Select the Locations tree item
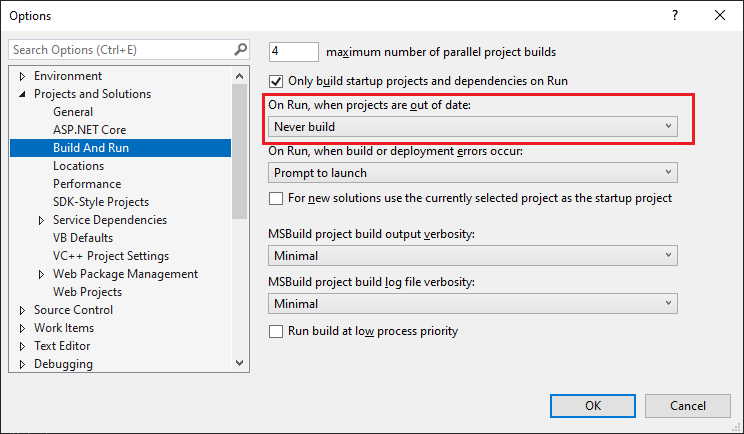Image resolution: width=744 pixels, height=434 pixels. point(78,166)
